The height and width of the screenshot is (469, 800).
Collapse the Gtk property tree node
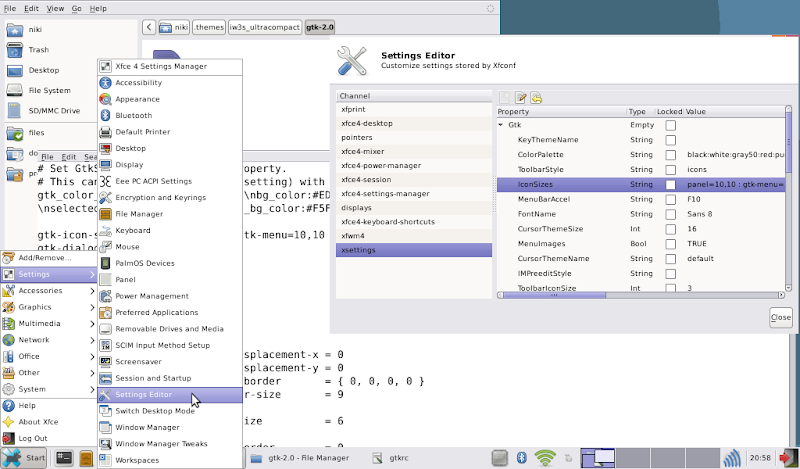click(501, 125)
